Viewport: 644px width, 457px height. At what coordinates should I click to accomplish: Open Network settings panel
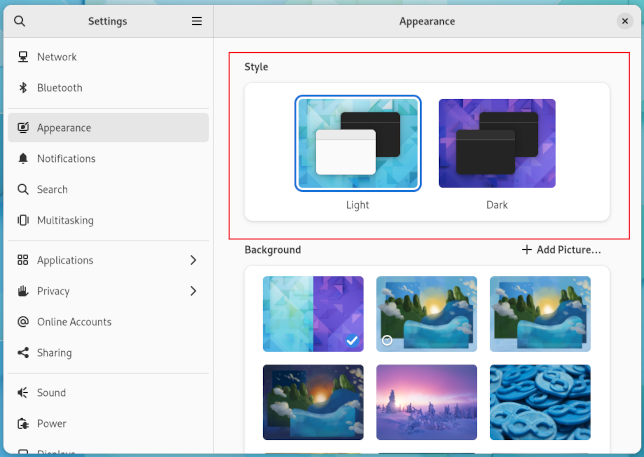pos(108,57)
